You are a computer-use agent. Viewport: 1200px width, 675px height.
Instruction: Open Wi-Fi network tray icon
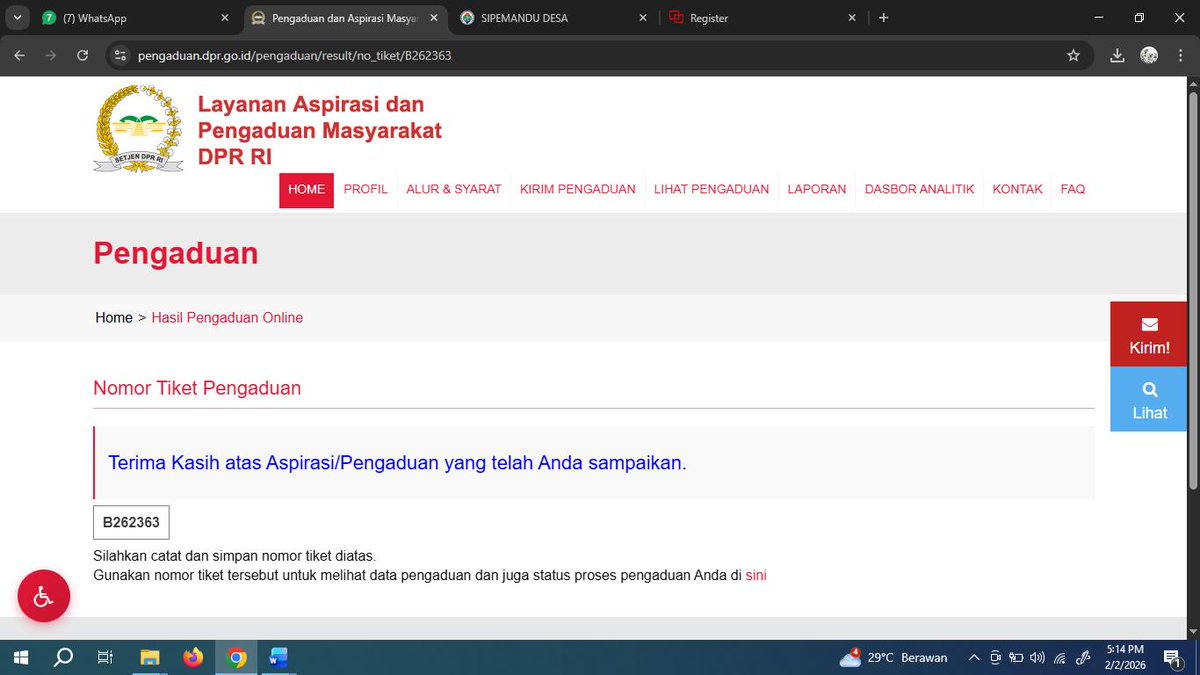click(1059, 658)
